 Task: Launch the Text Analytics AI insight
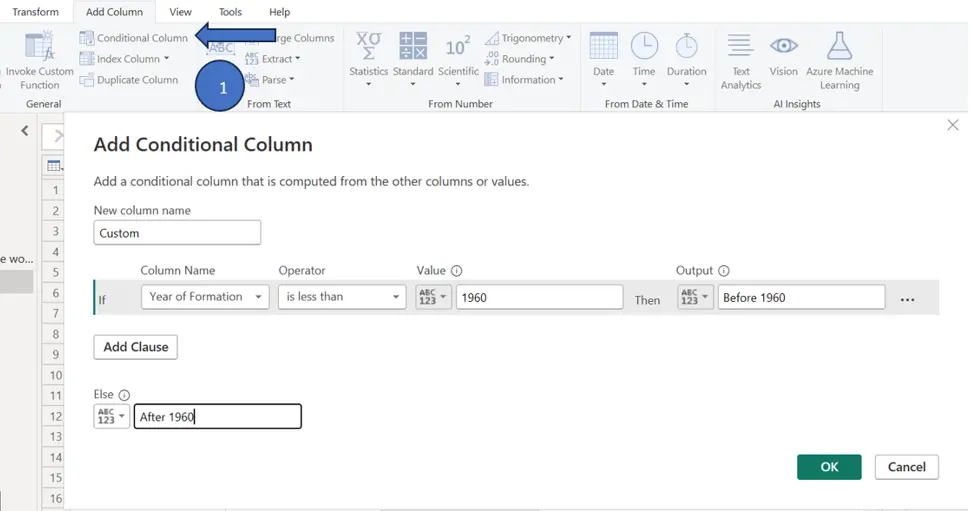pos(740,61)
